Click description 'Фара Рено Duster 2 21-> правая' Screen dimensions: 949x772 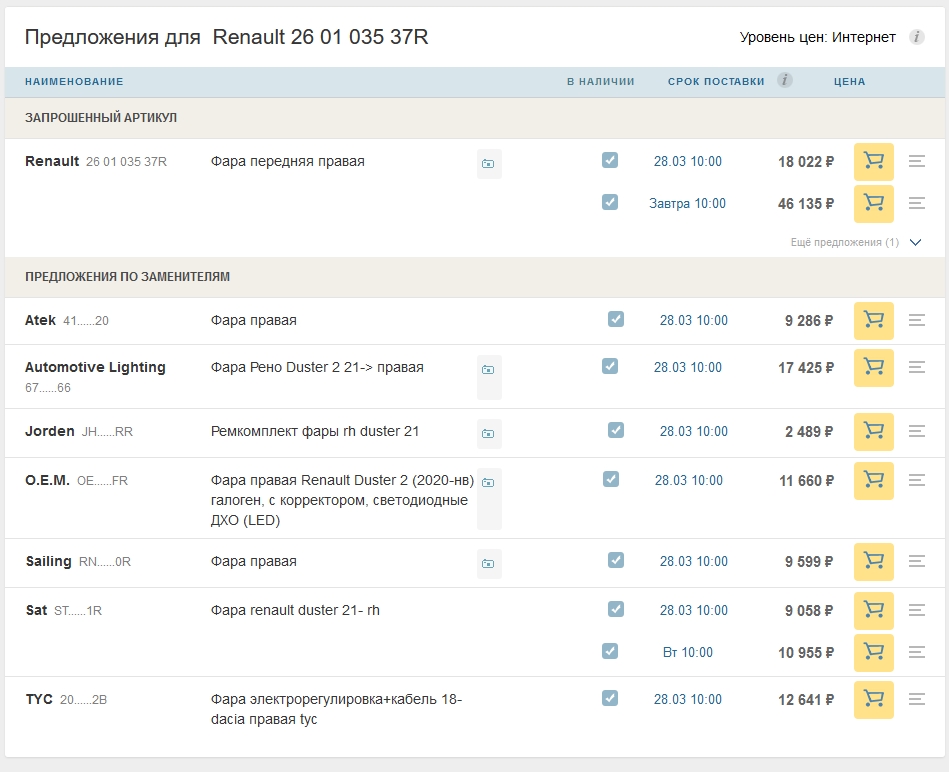coord(317,367)
